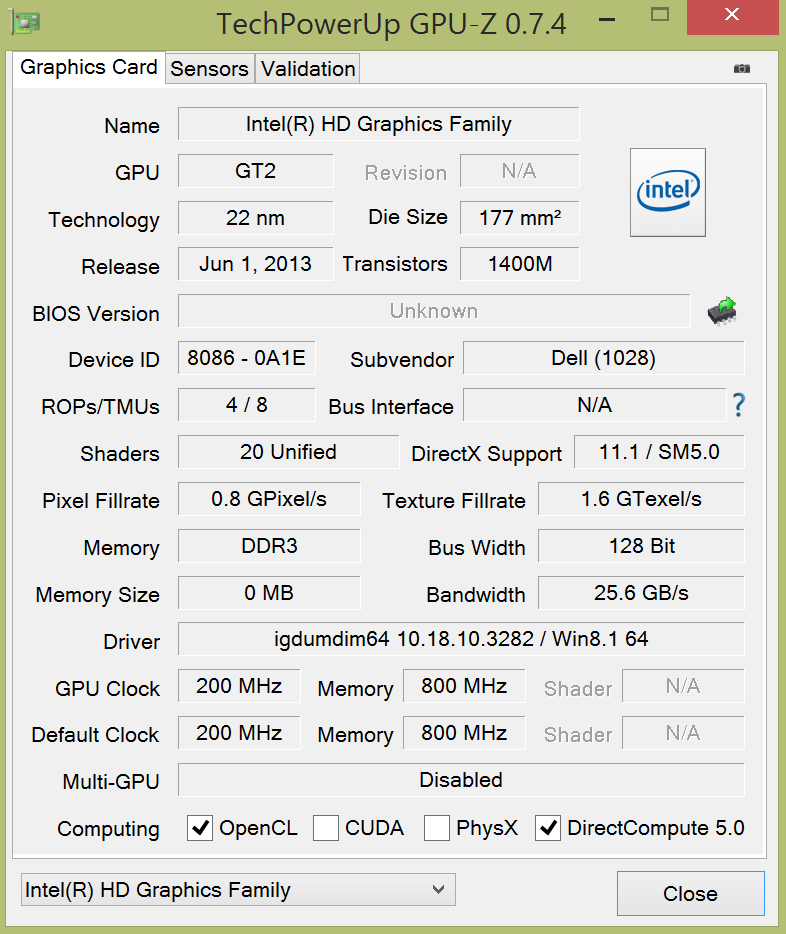Click the GPU-Z app icon in title bar
The height and width of the screenshot is (934, 786).
24,23
